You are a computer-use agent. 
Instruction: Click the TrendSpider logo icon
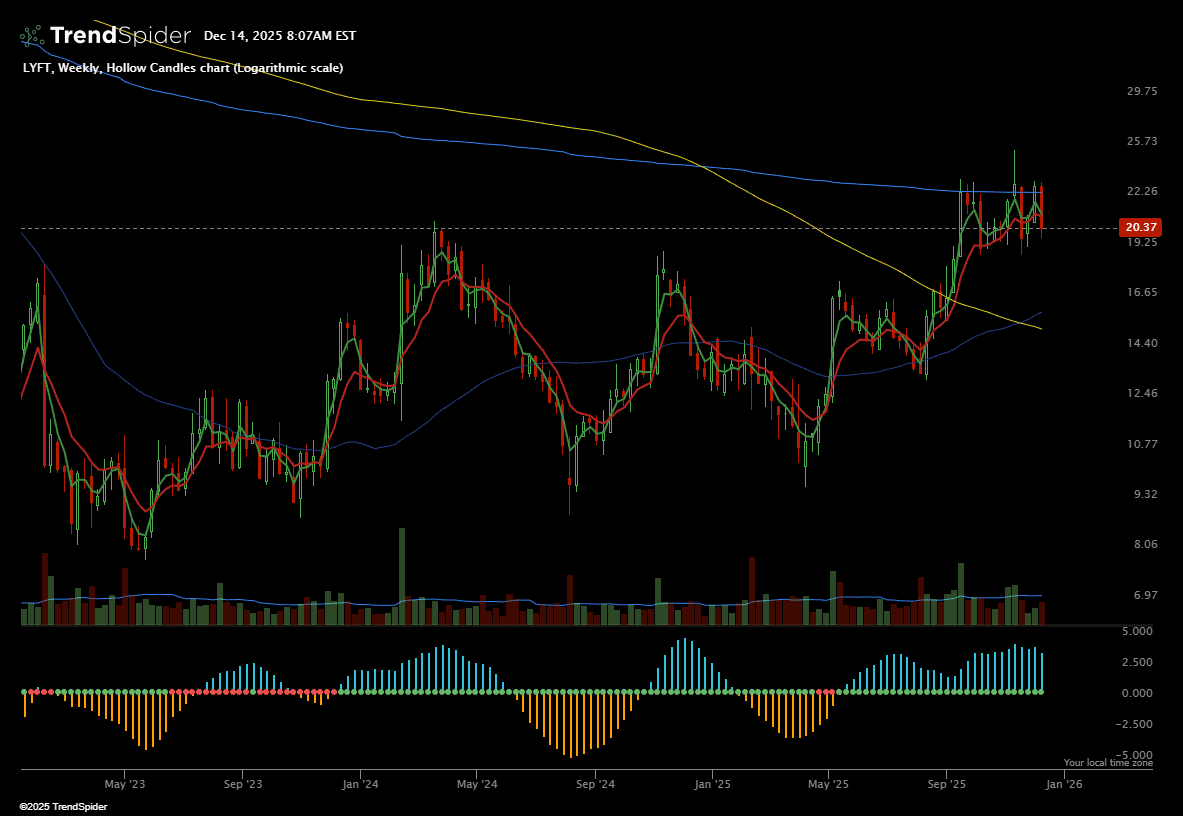[32, 36]
